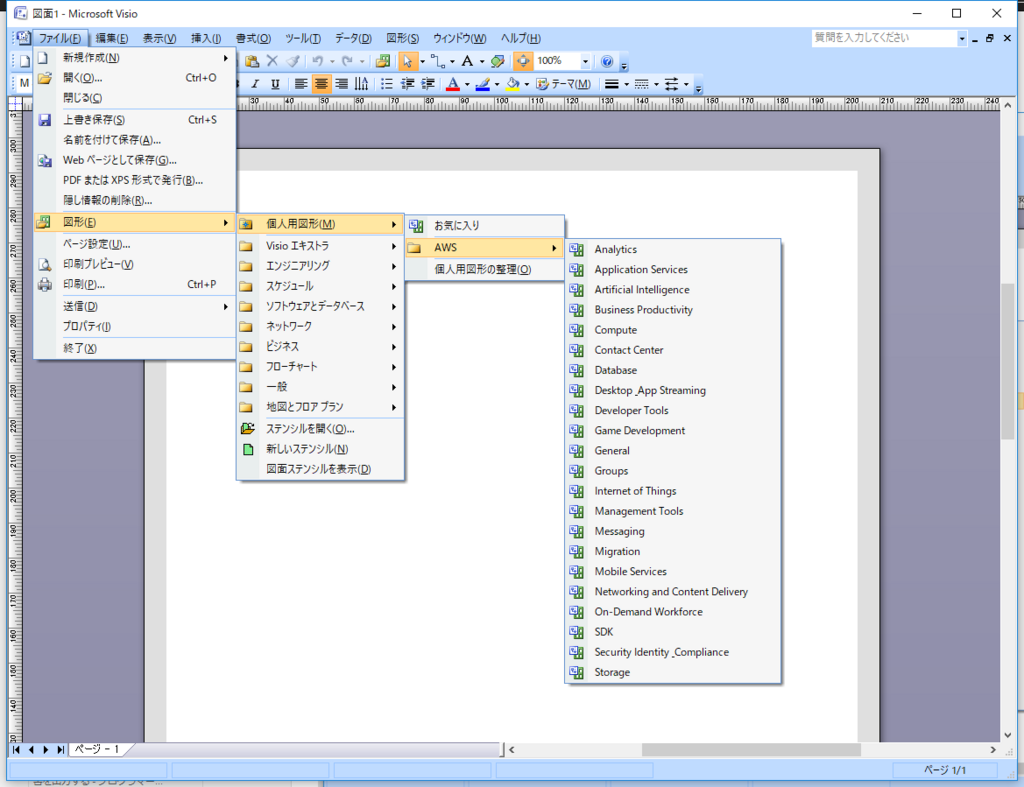Toggle Italic formatting
1024x787 pixels.
point(255,84)
